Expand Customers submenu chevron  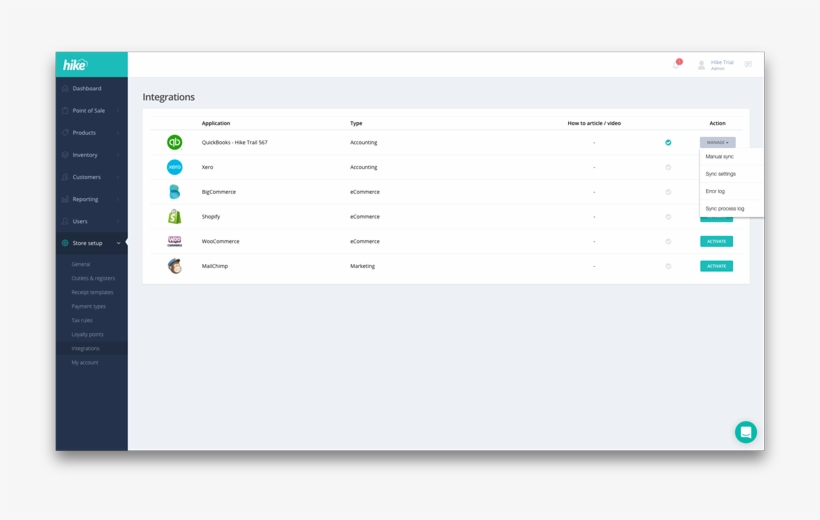point(118,177)
